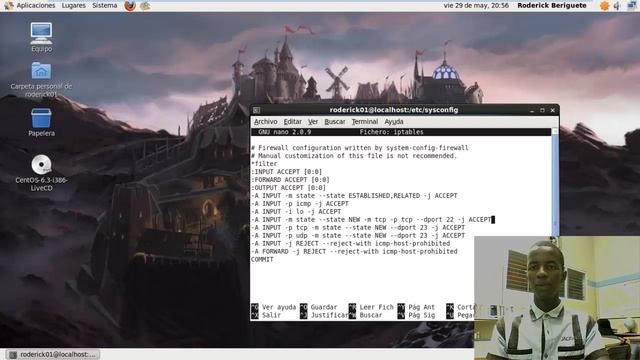This screenshot has width=640, height=360.
Task: Open the Sistema menu
Action: click(104, 6)
